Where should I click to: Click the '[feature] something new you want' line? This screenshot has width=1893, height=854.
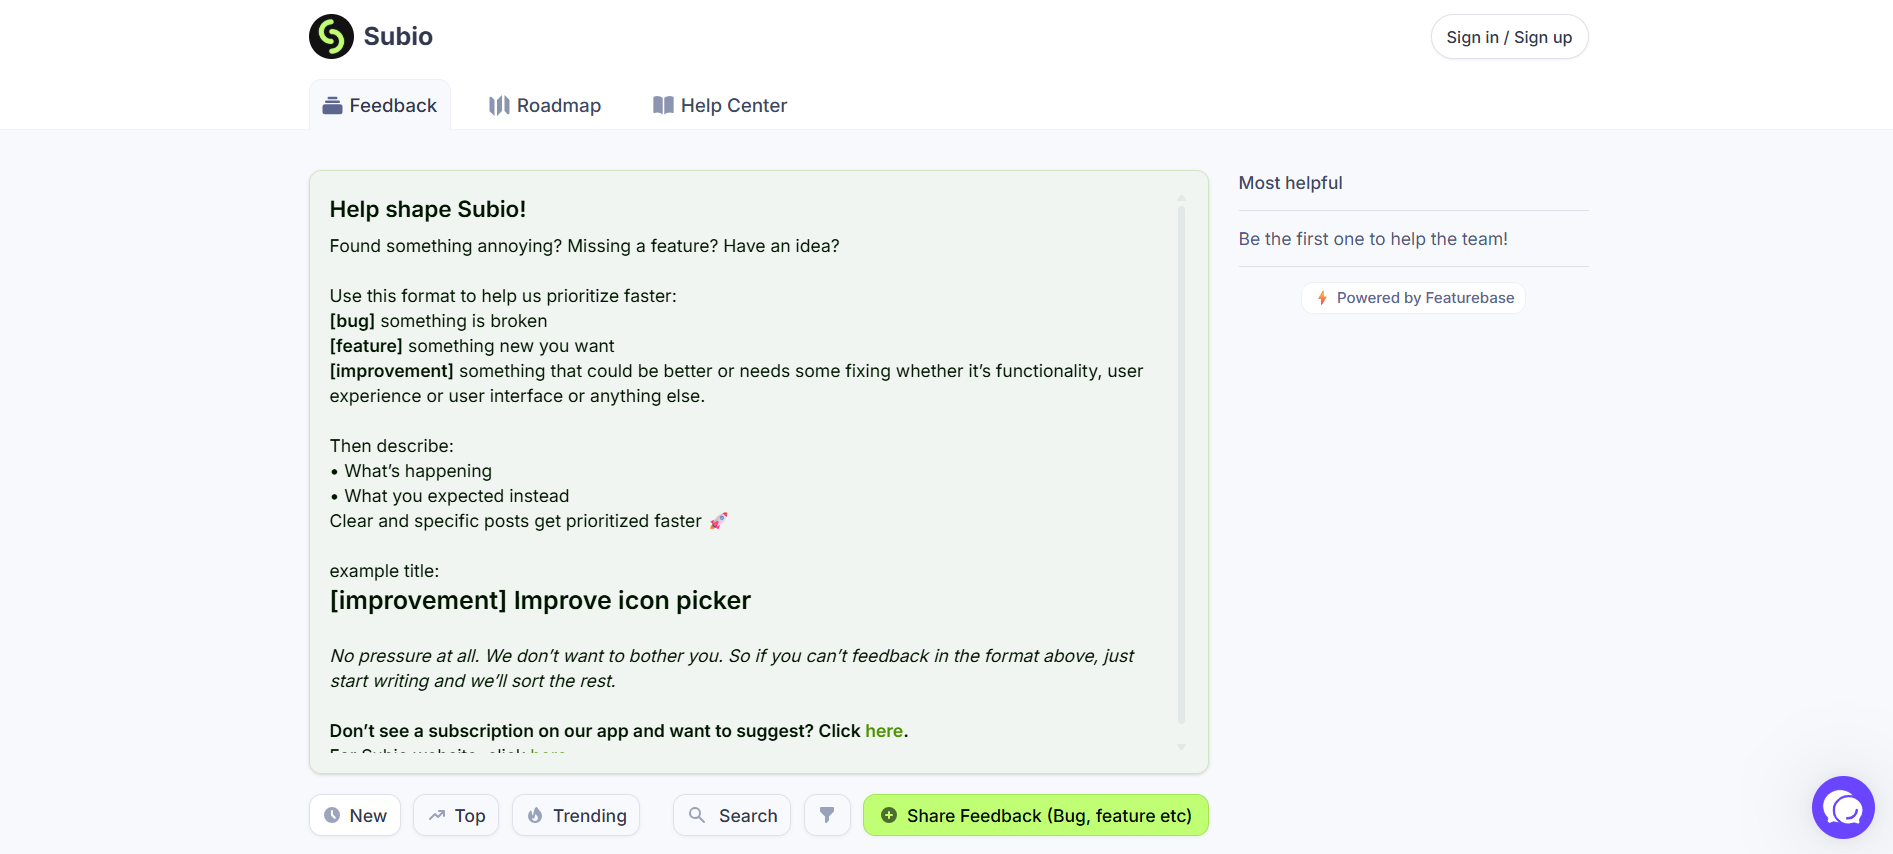[x=472, y=346]
